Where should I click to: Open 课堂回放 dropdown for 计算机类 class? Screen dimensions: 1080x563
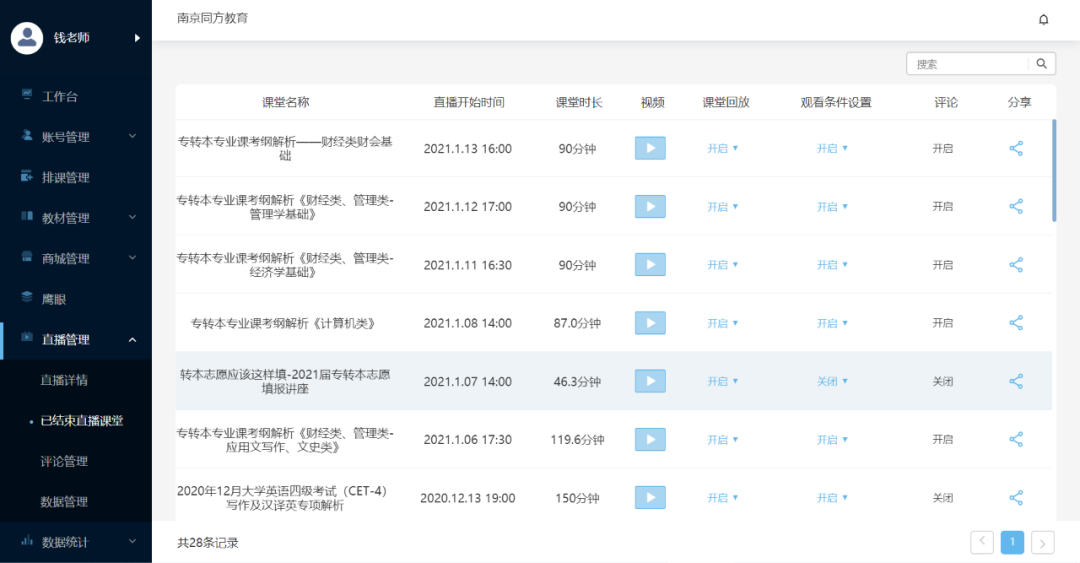pyautogui.click(x=723, y=323)
